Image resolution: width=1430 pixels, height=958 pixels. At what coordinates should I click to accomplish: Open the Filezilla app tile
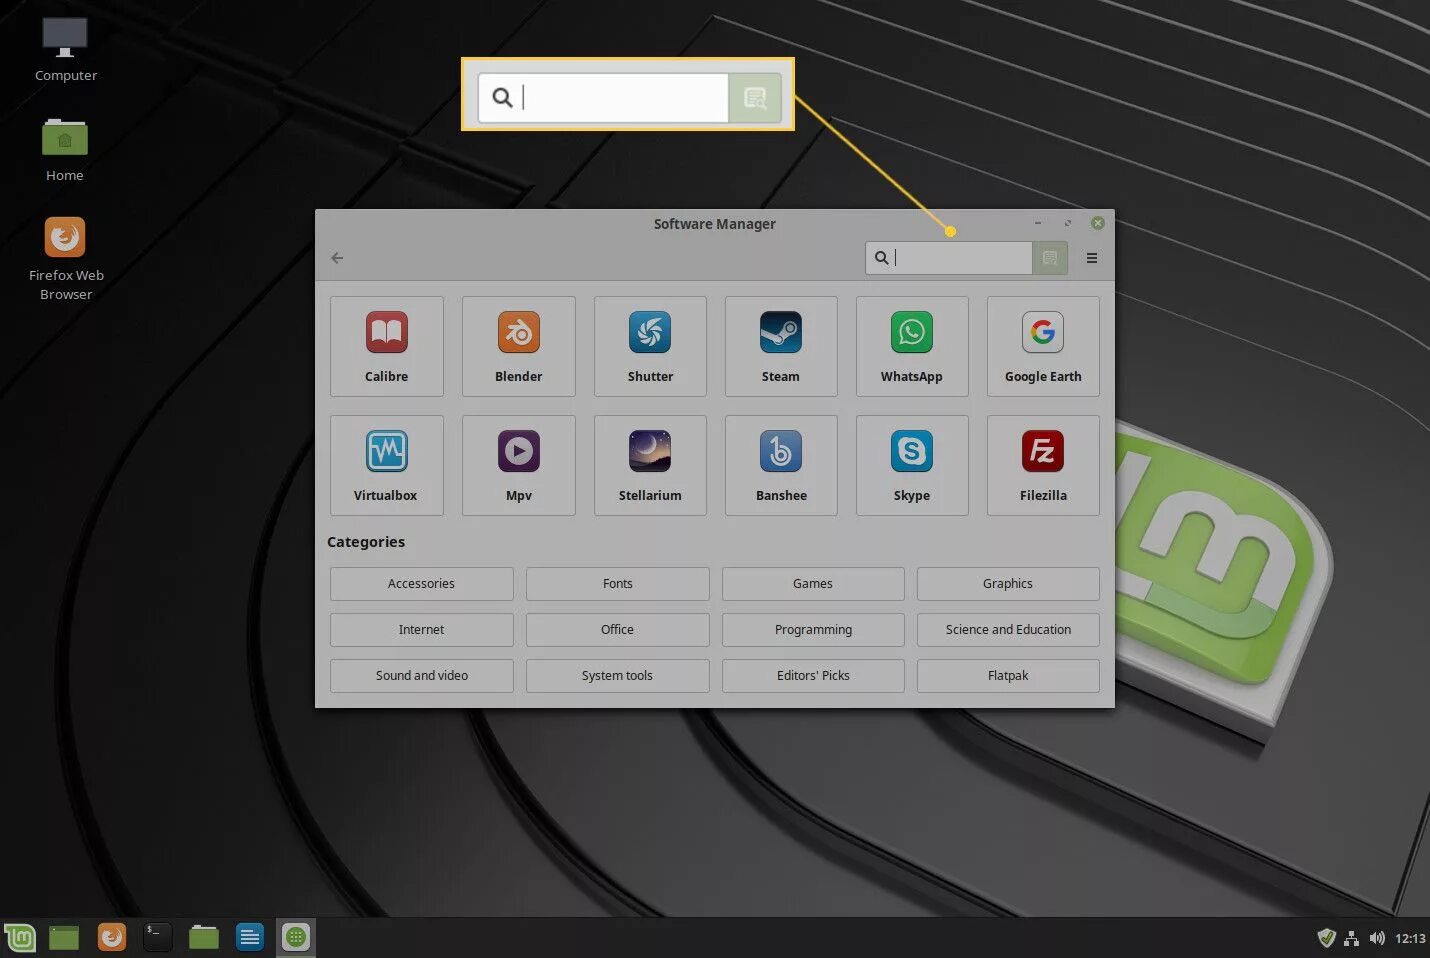coord(1043,465)
